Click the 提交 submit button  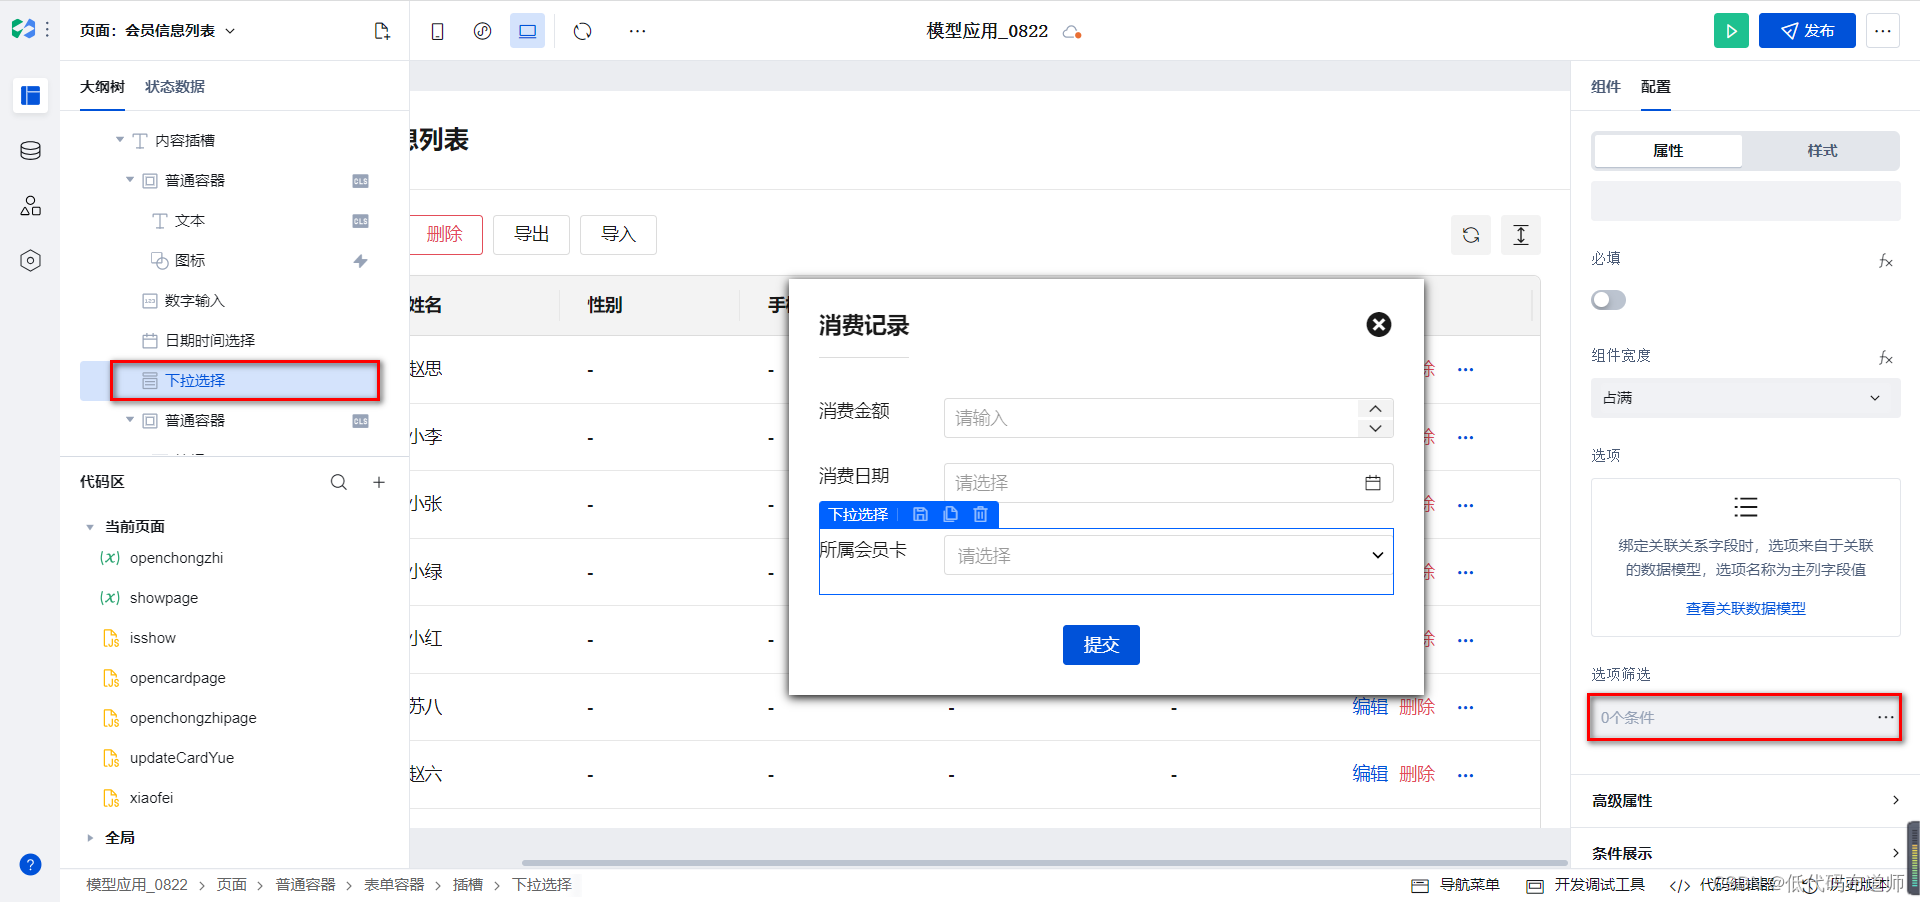1101,645
